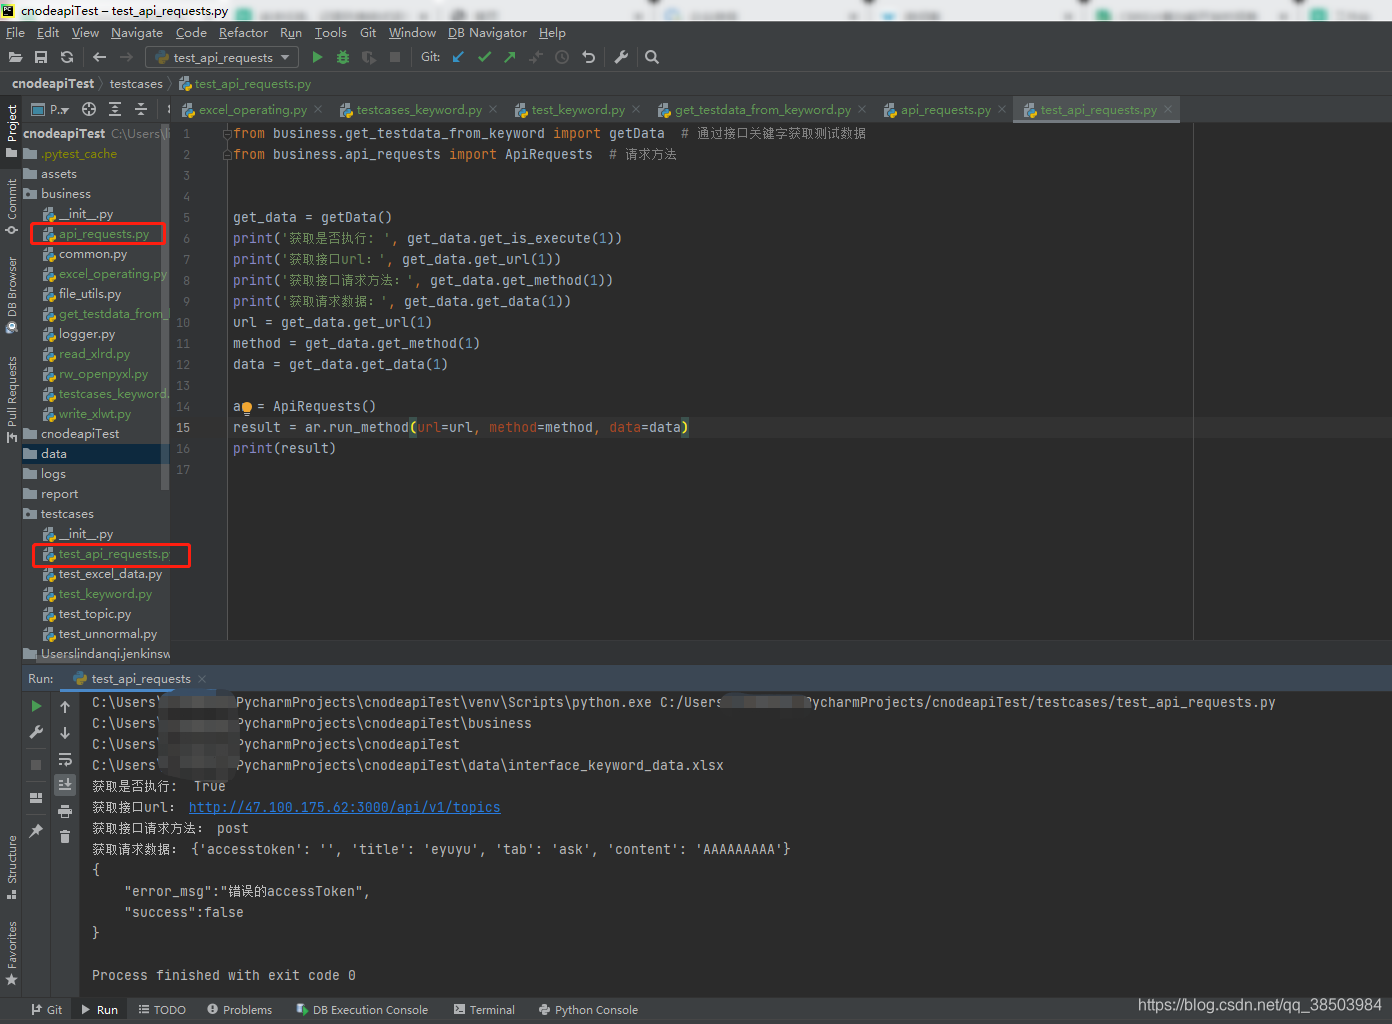Toggle the Favorites sidebar button
The height and width of the screenshot is (1024, 1392).
11,952
